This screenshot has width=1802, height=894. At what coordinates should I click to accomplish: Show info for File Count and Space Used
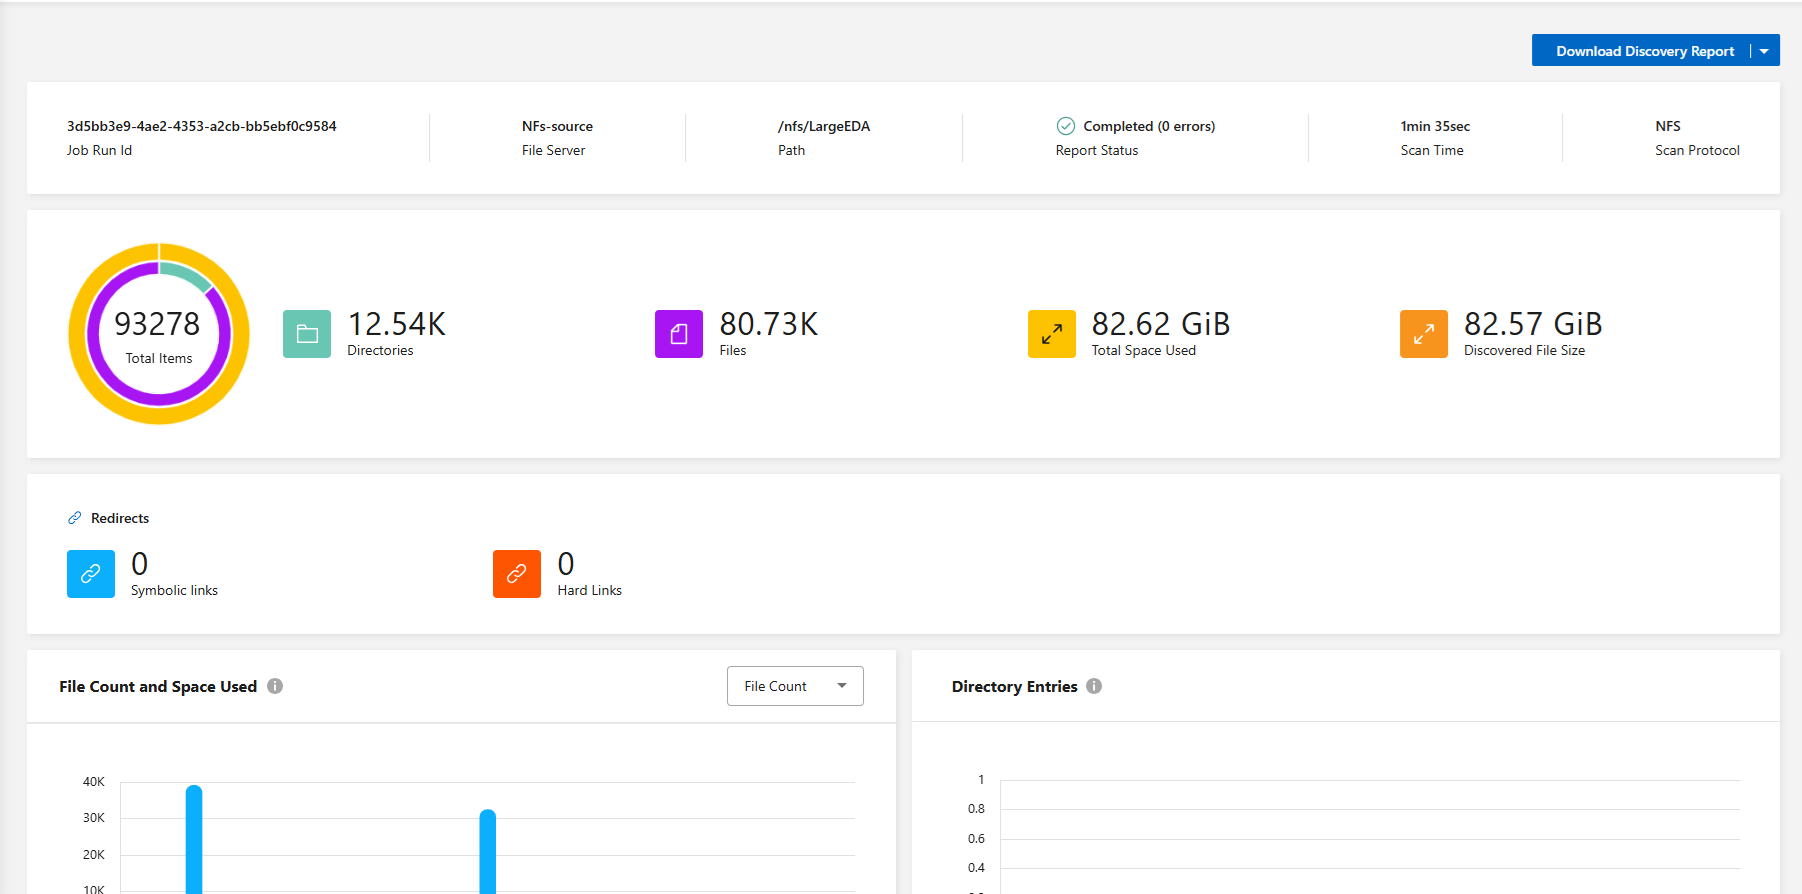point(275,686)
